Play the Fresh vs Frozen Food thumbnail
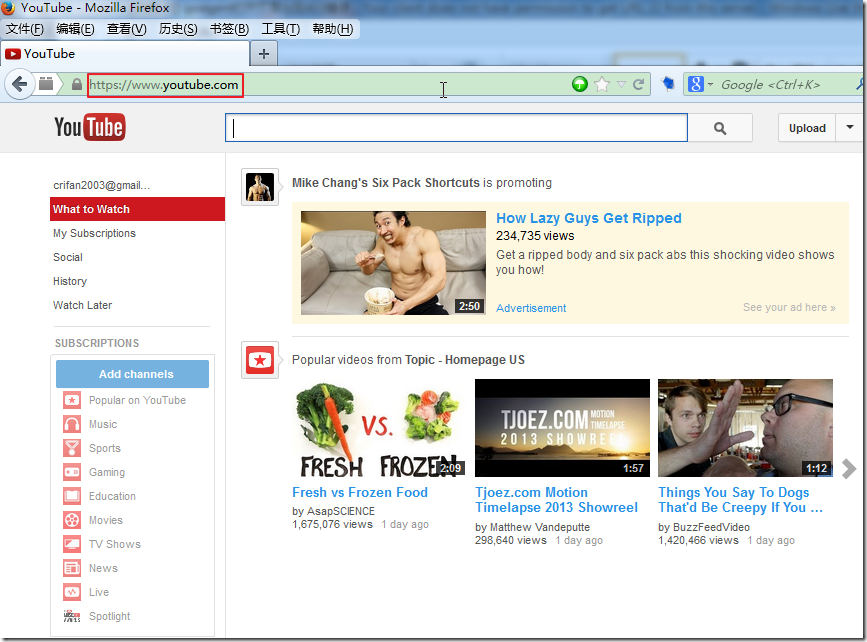 coord(379,428)
